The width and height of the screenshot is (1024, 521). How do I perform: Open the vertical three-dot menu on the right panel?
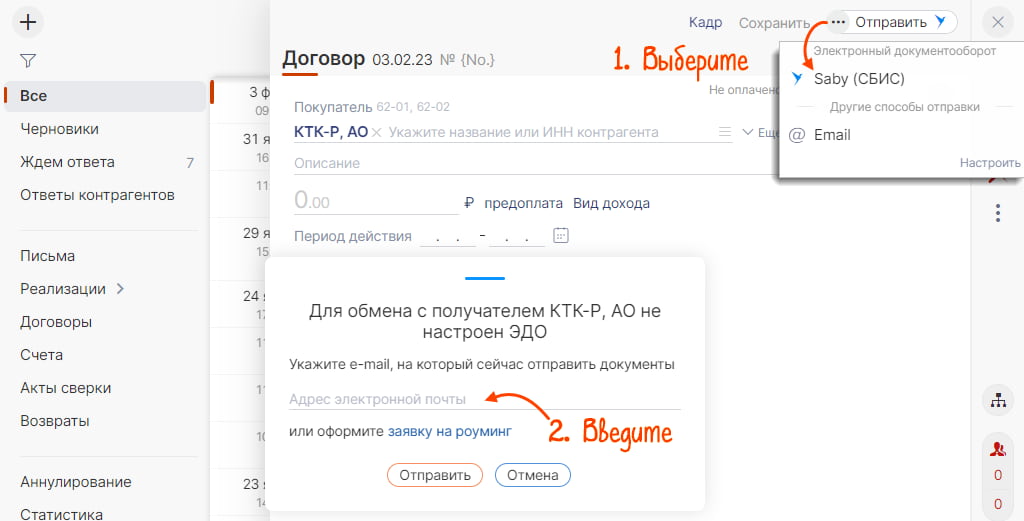pos(997,213)
